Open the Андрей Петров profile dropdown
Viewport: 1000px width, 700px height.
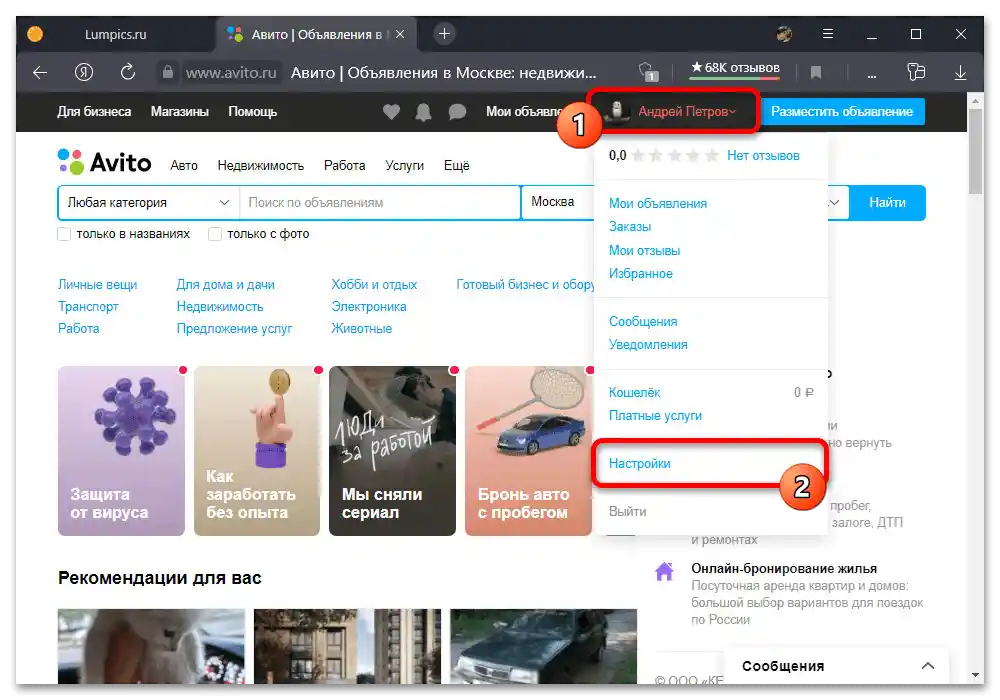click(x=673, y=112)
